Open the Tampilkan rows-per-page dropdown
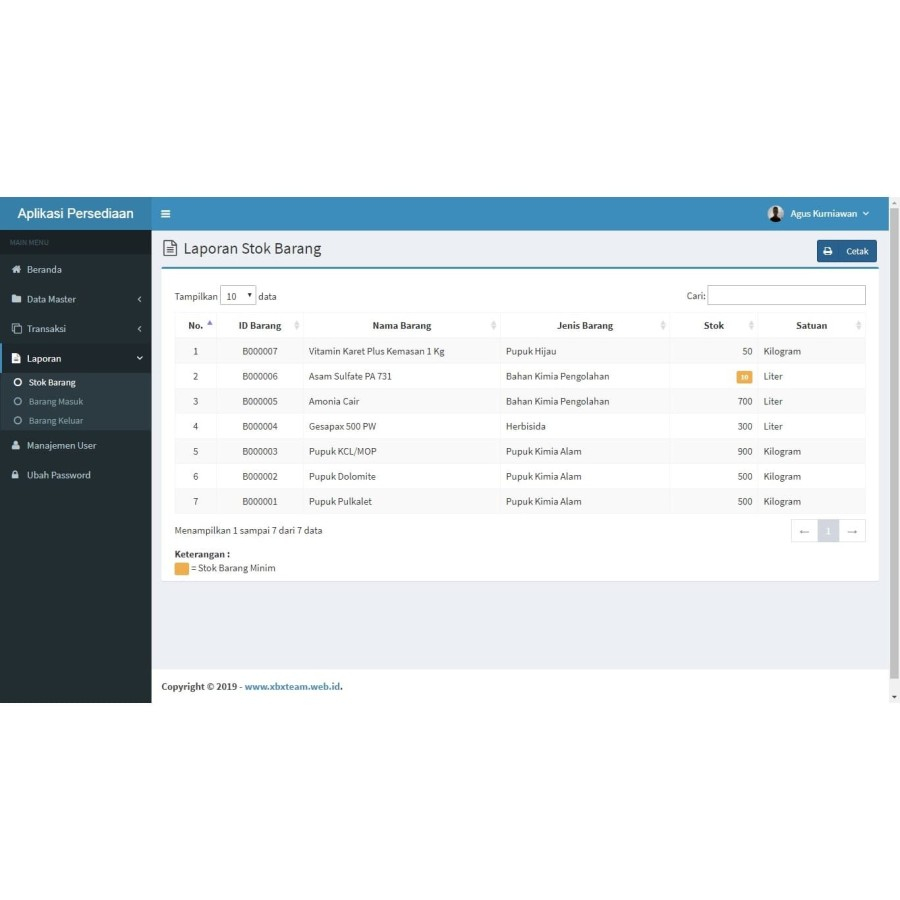Screen dimensions: 900x900 (x=238, y=296)
